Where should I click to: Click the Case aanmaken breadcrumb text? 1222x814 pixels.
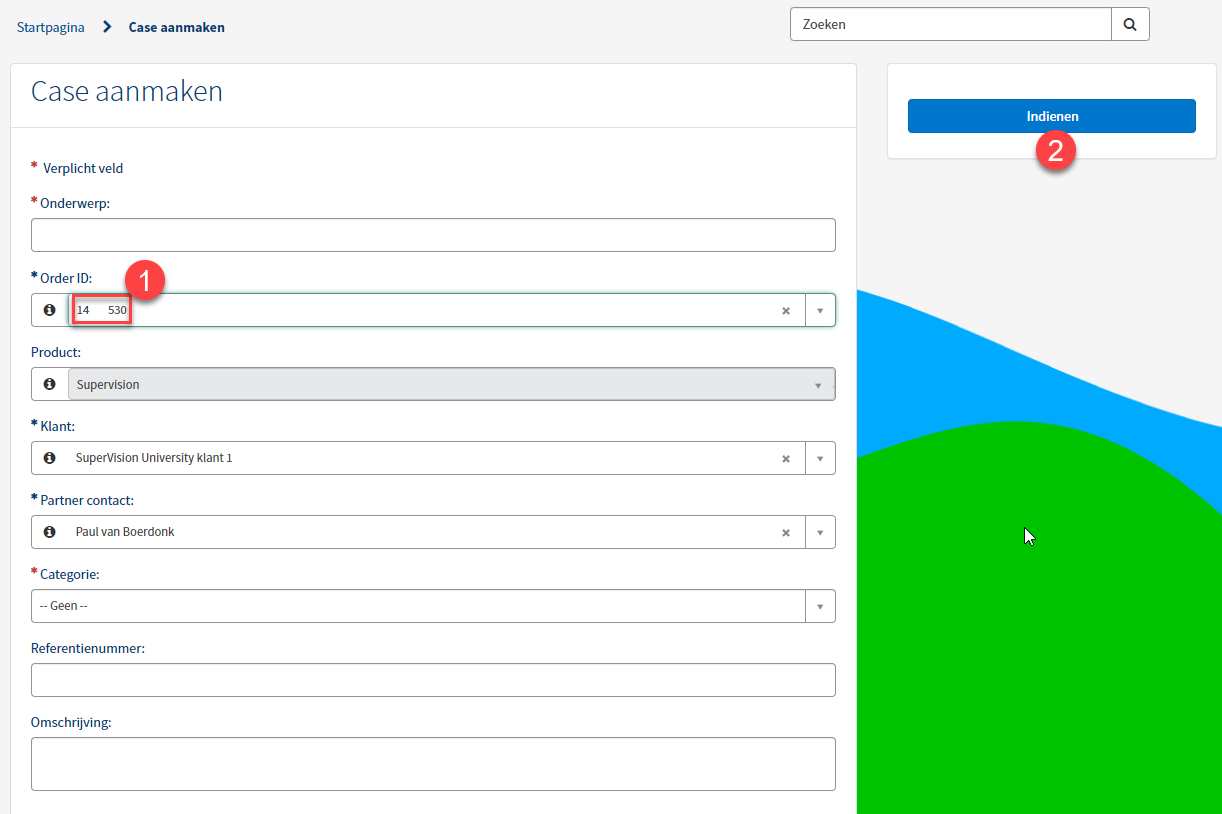(177, 27)
